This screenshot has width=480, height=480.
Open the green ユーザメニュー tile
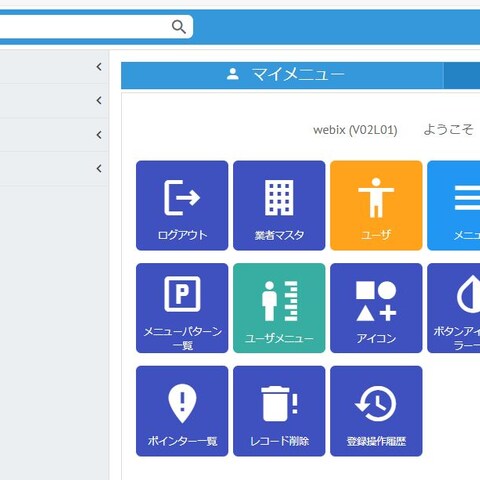coord(279,308)
